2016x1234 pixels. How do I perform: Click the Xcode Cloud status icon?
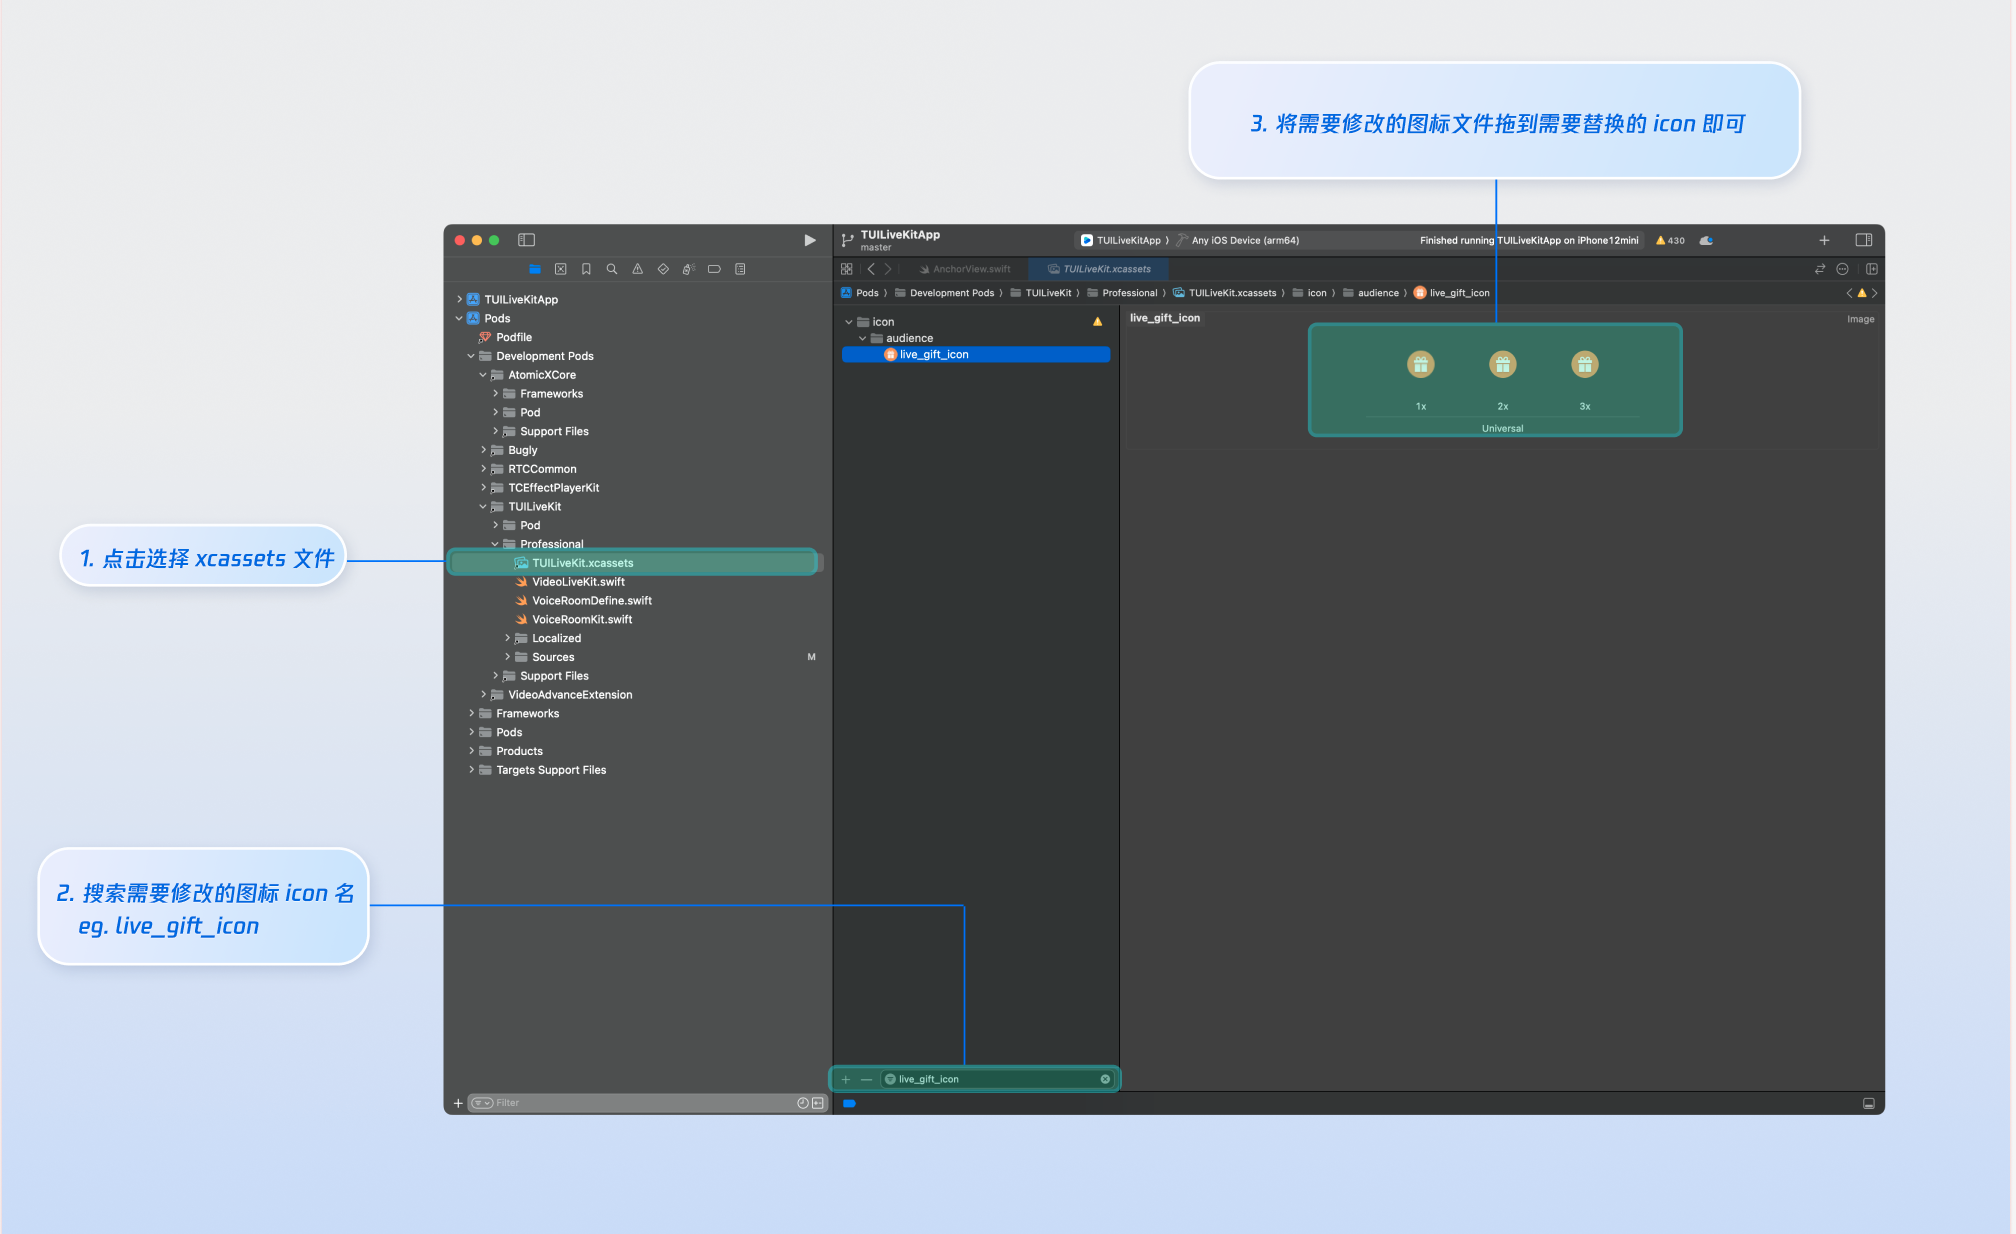(1706, 240)
